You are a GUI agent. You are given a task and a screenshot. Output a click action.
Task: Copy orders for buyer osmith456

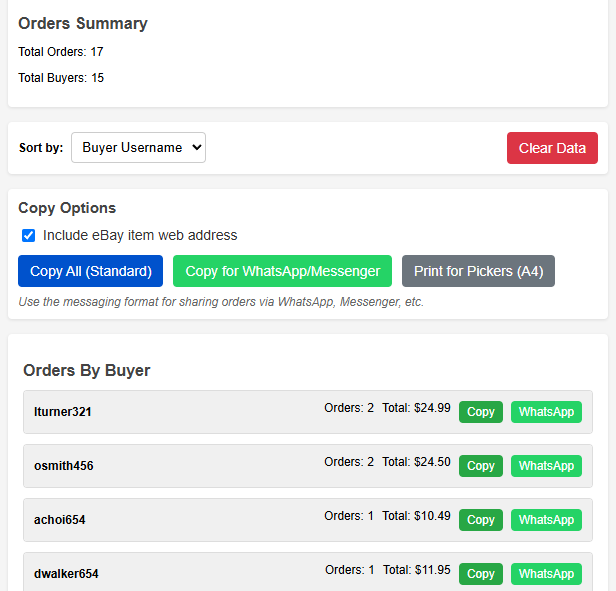[480, 466]
